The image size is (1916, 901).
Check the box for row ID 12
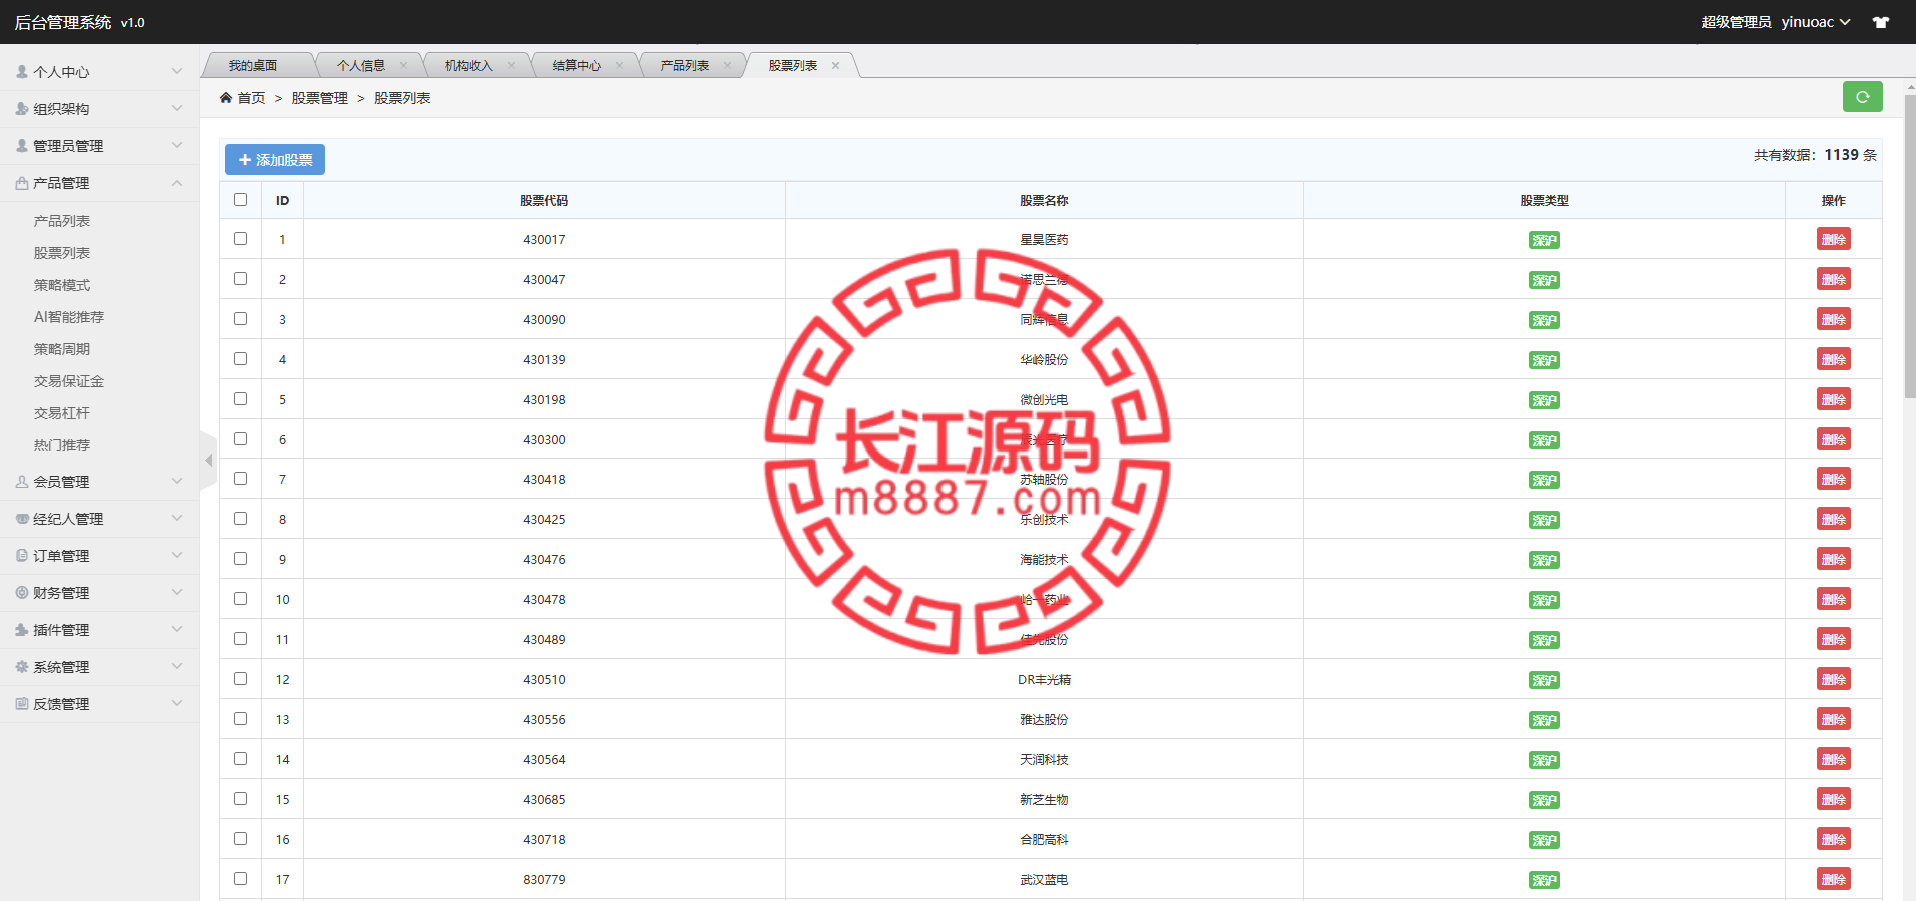[x=240, y=678]
